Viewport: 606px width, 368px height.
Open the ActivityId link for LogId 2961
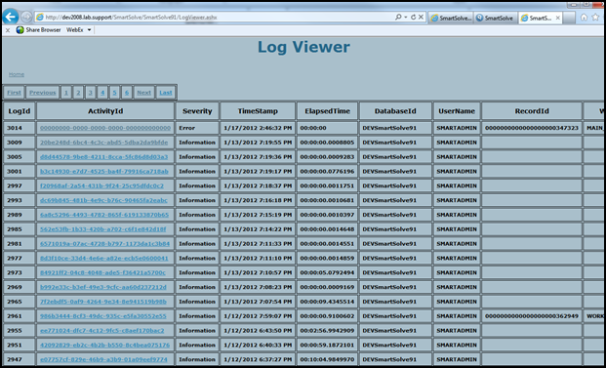pos(103,316)
